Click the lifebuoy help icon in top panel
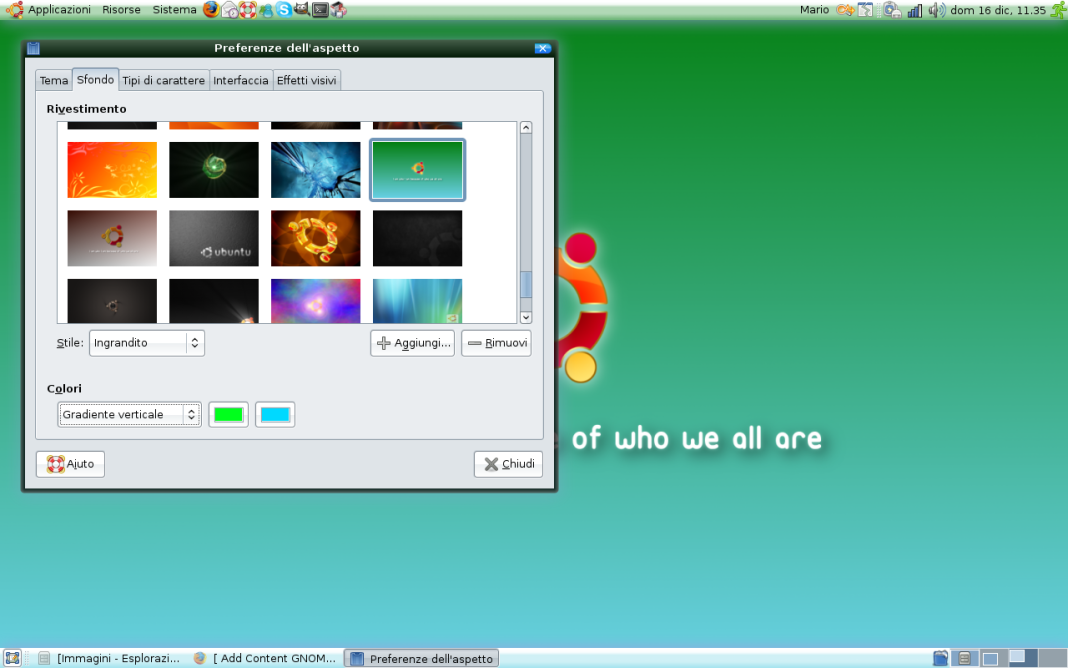Image resolution: width=1068 pixels, height=668 pixels. point(248,10)
